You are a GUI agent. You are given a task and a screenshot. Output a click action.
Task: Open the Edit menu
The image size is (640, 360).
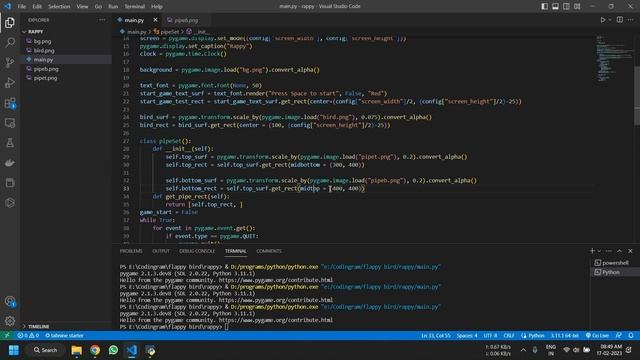pos(37,7)
